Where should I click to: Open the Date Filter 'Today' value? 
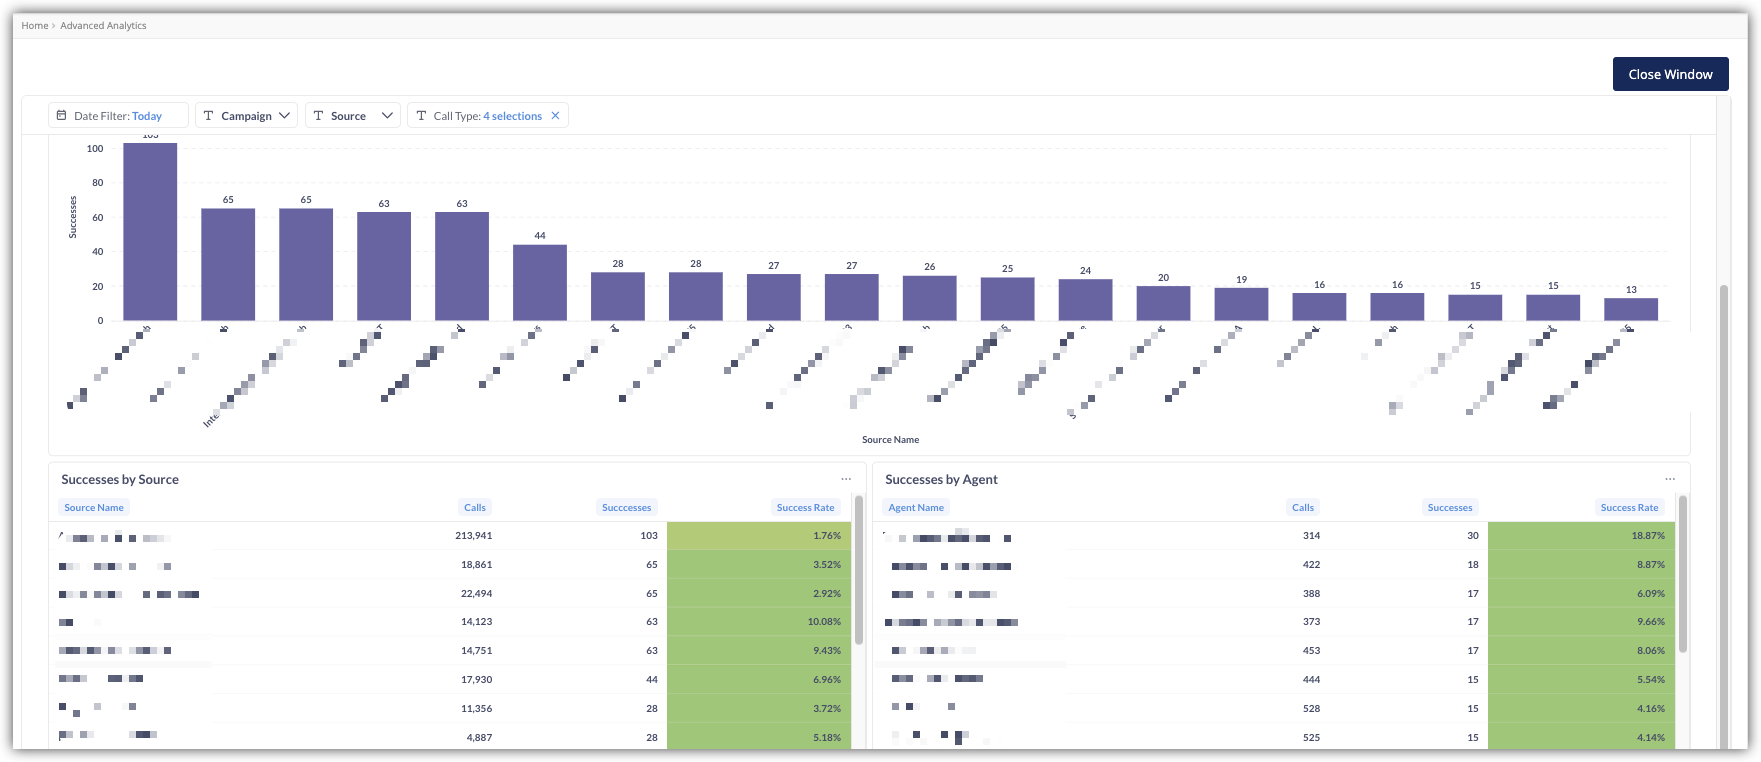pyautogui.click(x=147, y=116)
